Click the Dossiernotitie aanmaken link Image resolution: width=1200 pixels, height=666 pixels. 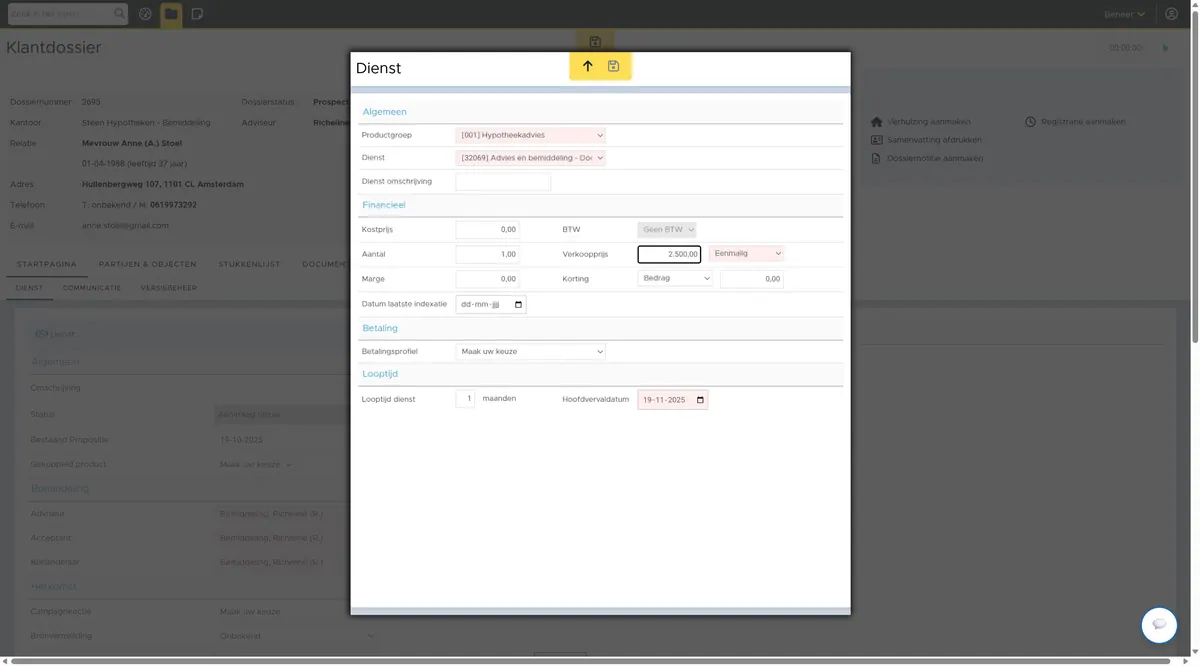click(935, 158)
